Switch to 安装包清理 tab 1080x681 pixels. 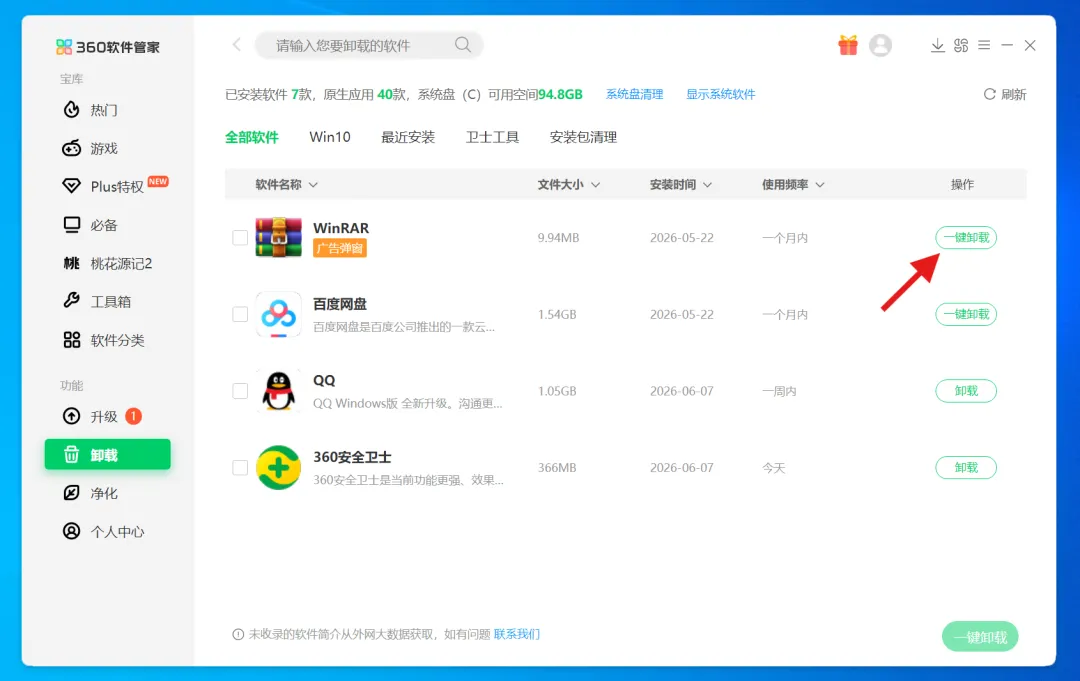click(x=583, y=137)
